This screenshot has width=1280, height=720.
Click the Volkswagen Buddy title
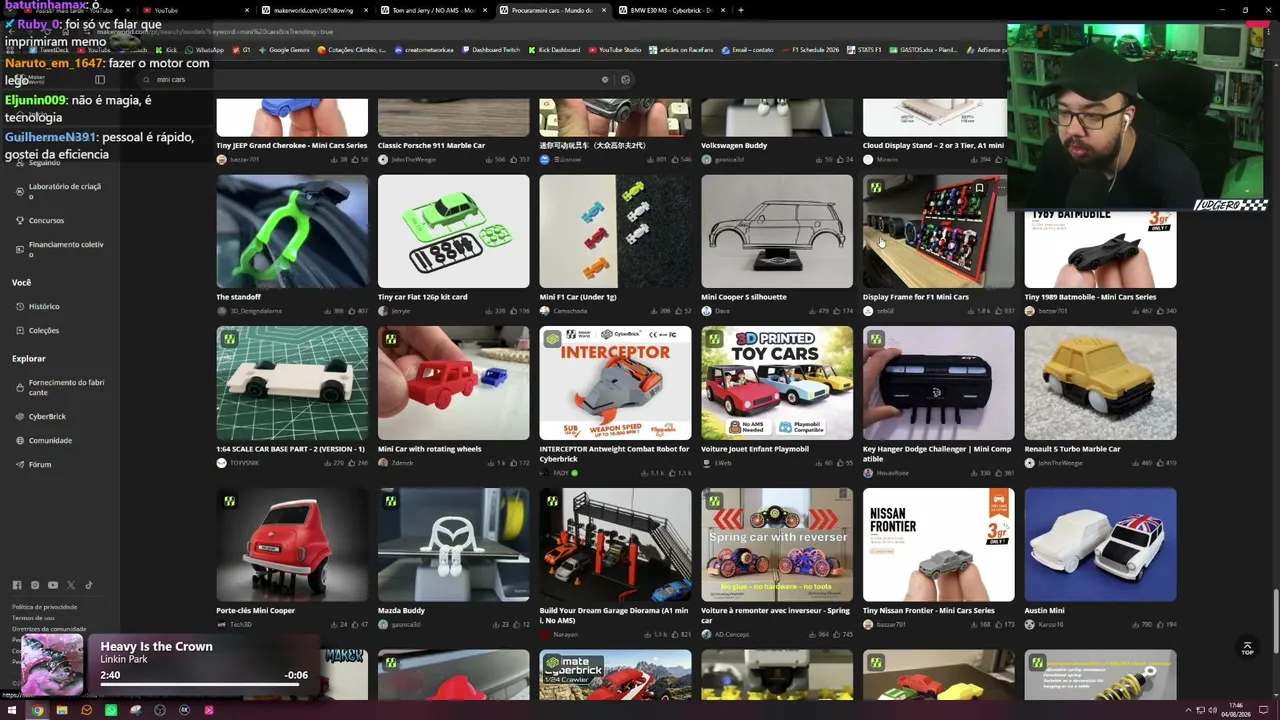click(735, 145)
